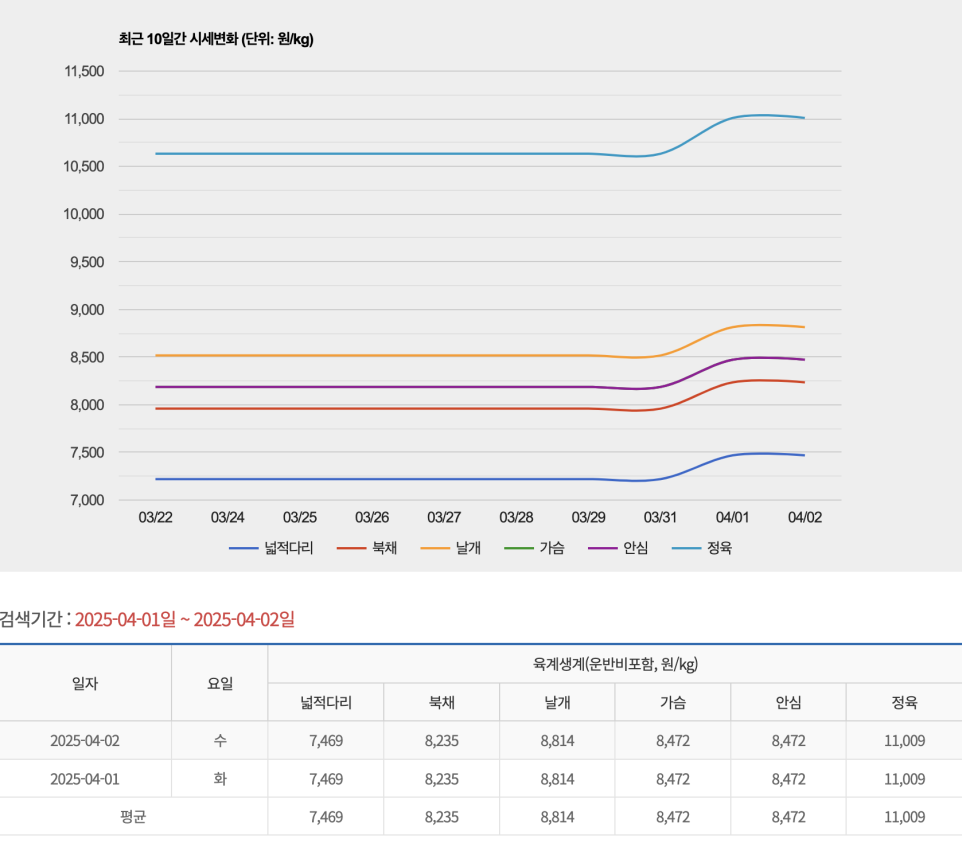Click the 넓적다리 table column header
966x843 pixels.
pos(326,702)
